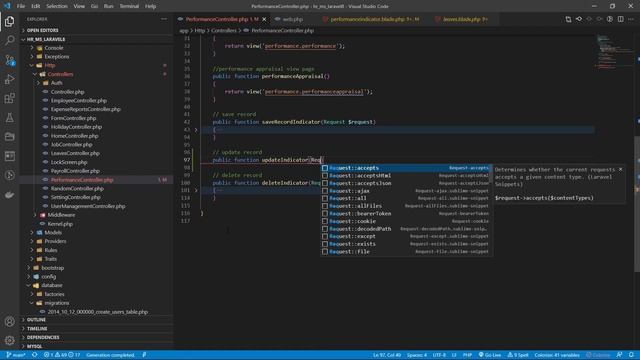
Task: Open PayrollController.php in explorer
Action: [75, 171]
